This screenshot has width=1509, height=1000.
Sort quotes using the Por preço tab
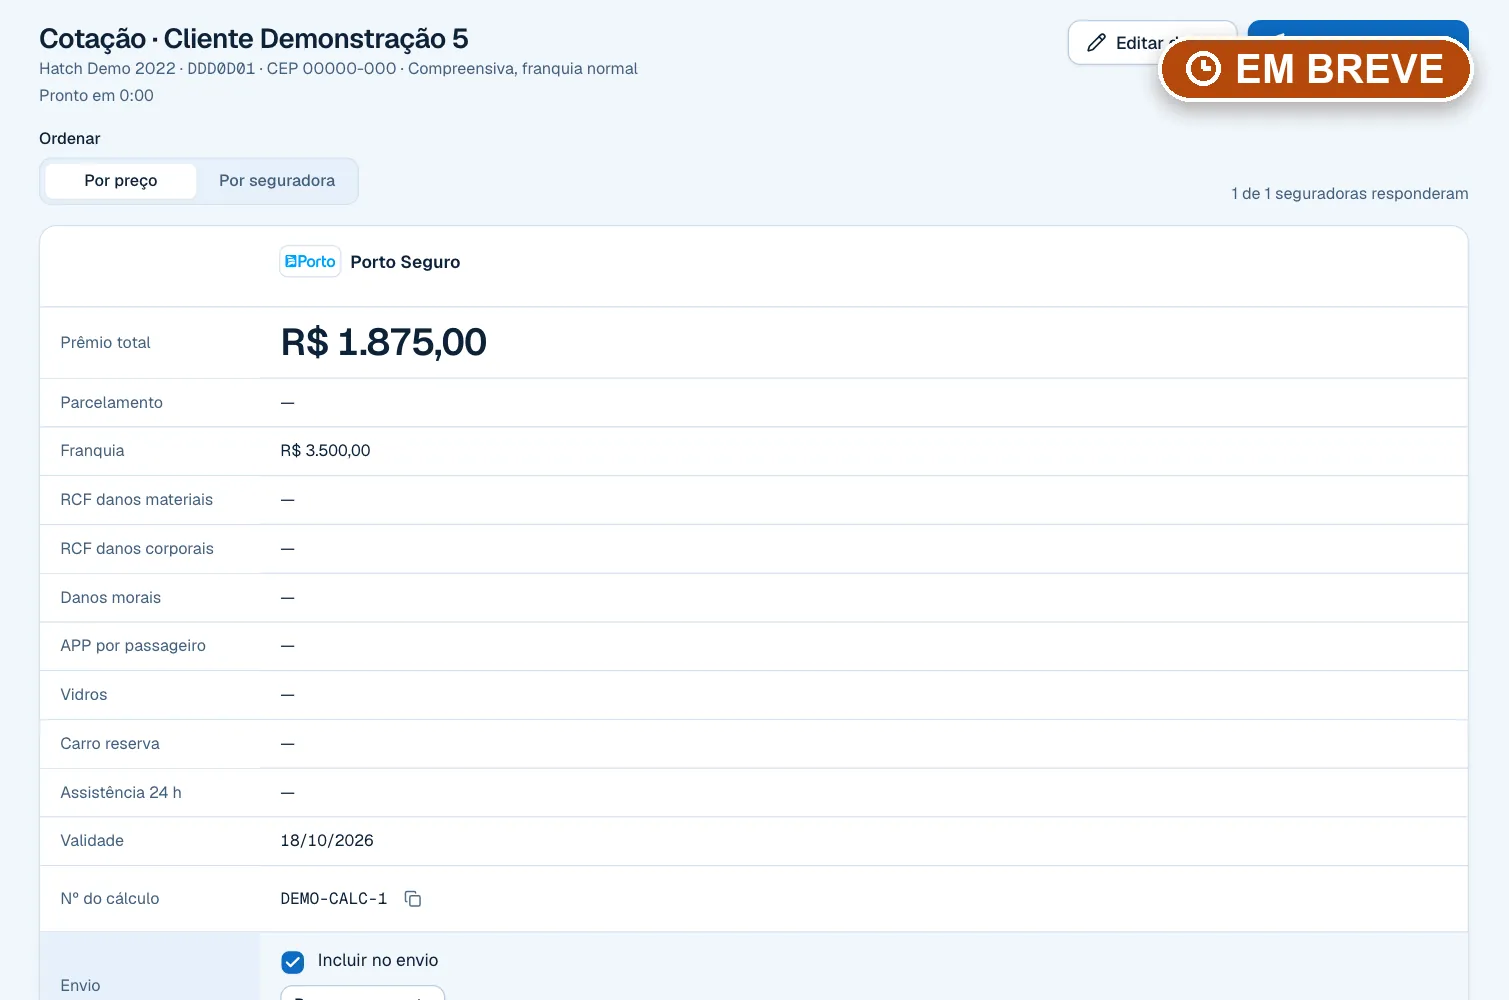pyautogui.click(x=121, y=181)
